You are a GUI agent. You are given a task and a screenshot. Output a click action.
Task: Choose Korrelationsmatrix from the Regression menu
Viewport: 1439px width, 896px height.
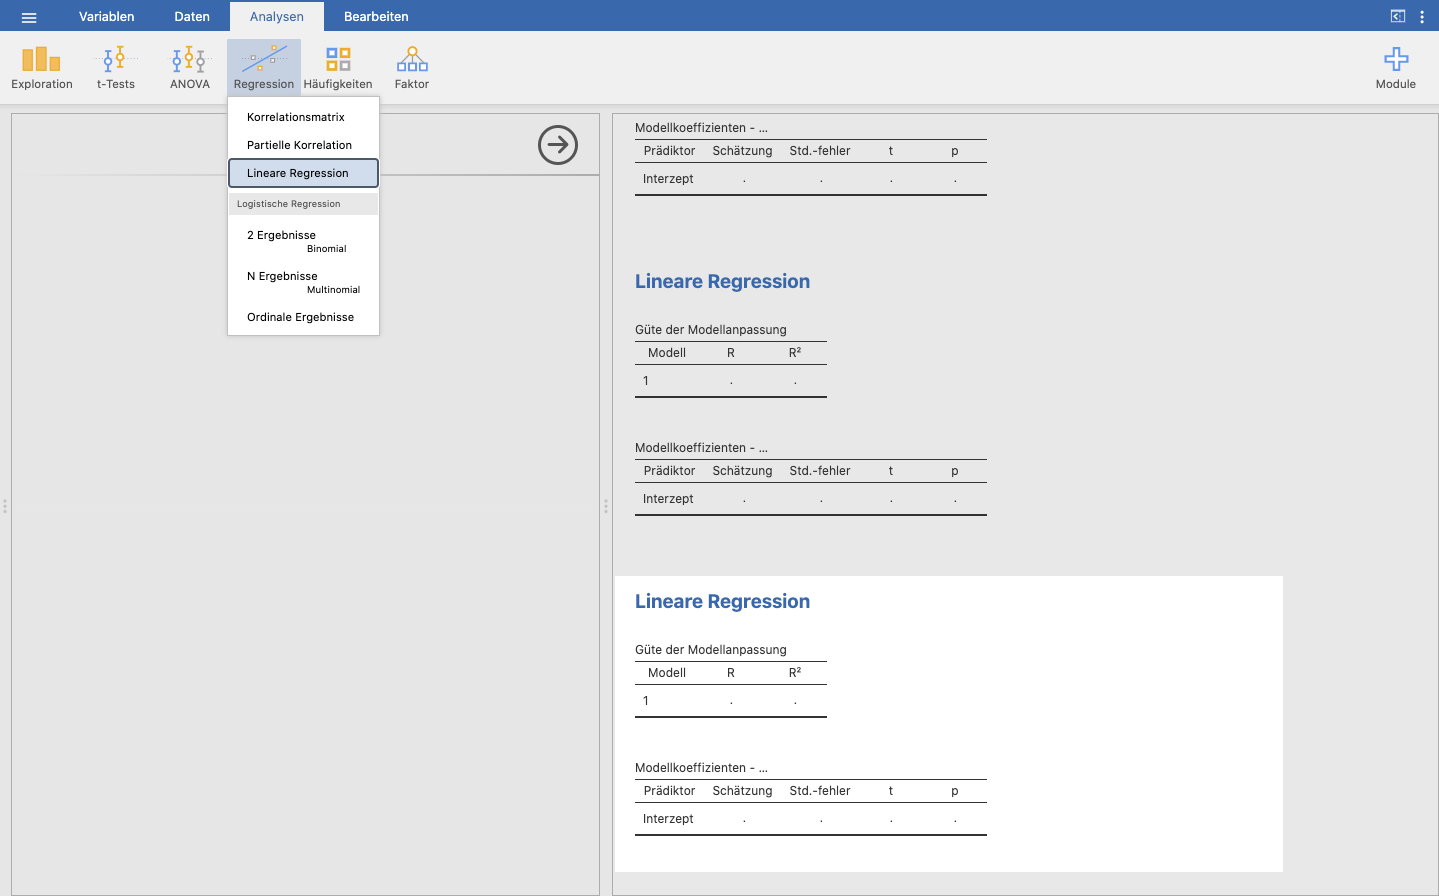tap(304, 117)
